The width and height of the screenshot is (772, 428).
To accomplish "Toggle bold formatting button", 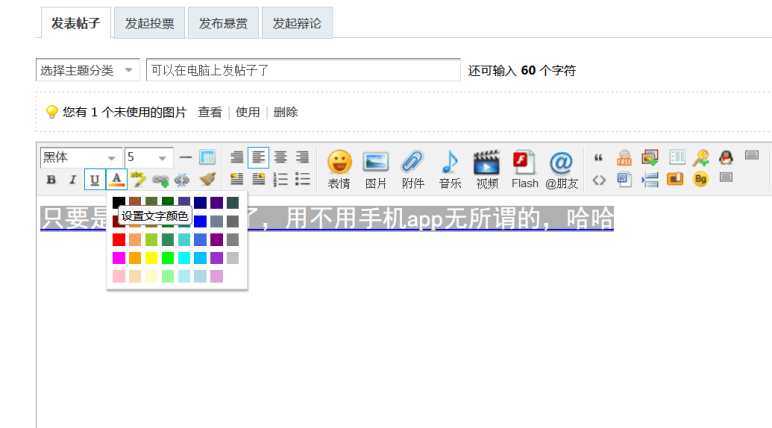I will (51, 180).
